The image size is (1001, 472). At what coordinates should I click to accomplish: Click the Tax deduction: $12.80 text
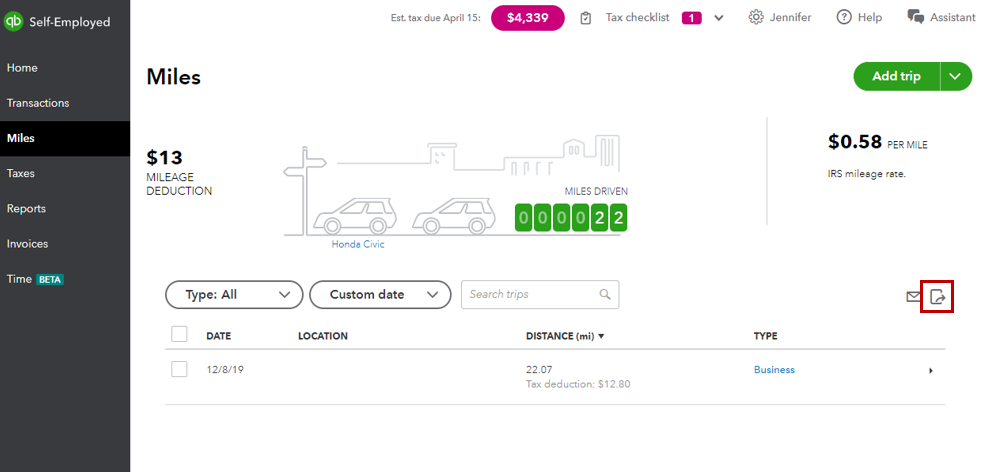click(578, 384)
